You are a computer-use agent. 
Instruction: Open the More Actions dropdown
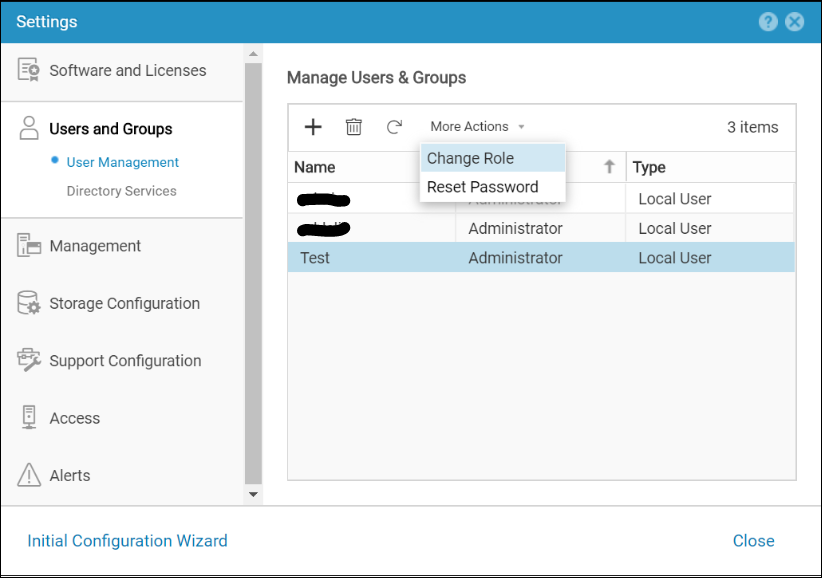[477, 127]
